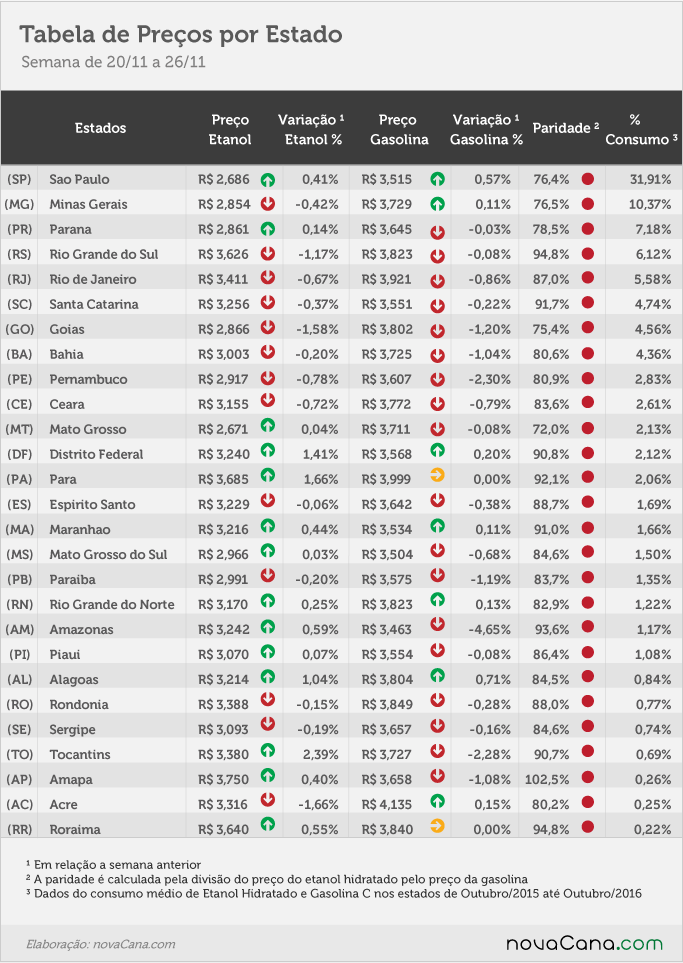Click Roraima's orange gasoline unchanged-arrow icon

click(x=437, y=825)
